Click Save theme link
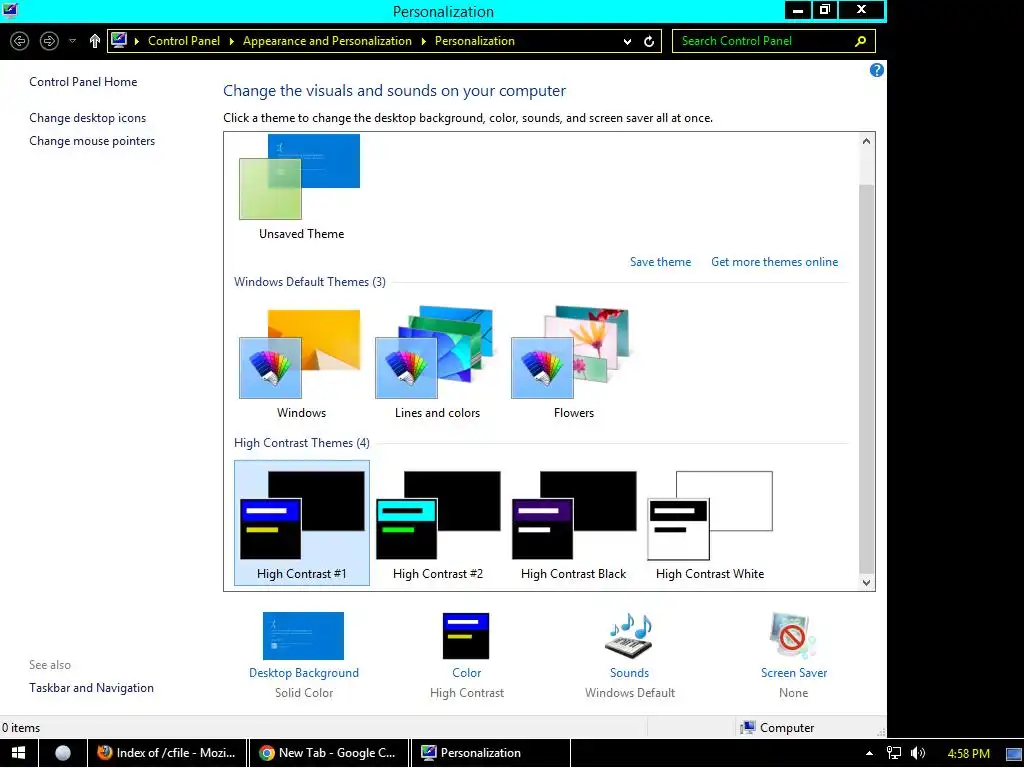This screenshot has height=768, width=1024. click(x=660, y=262)
